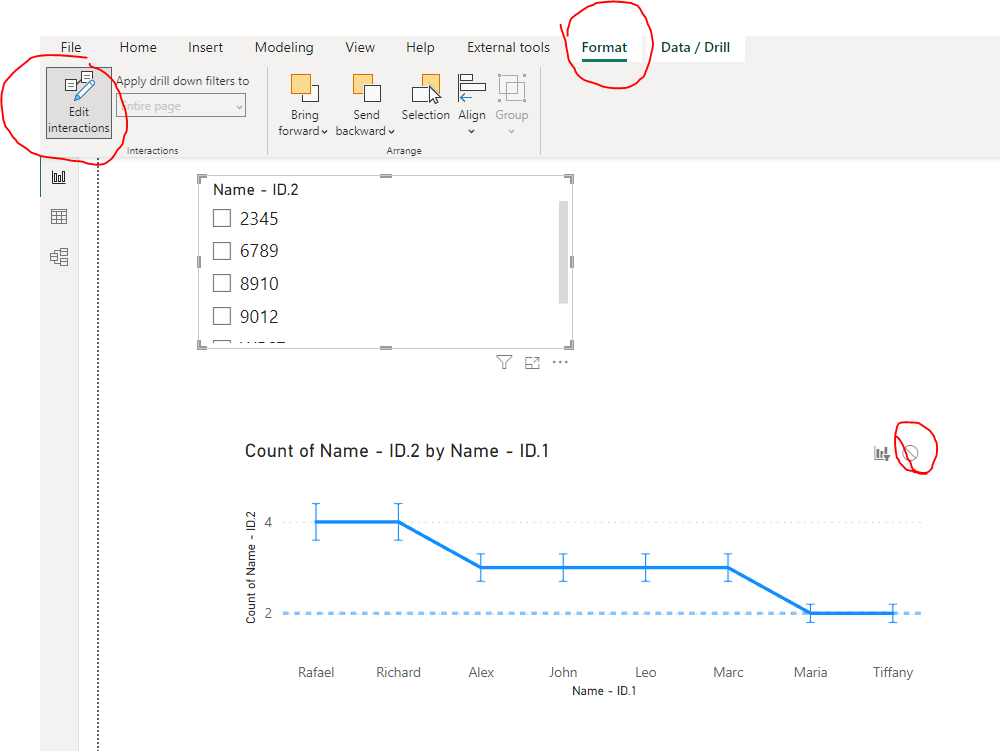Click the Rafael axis label
The image size is (1000, 751).
click(x=316, y=672)
